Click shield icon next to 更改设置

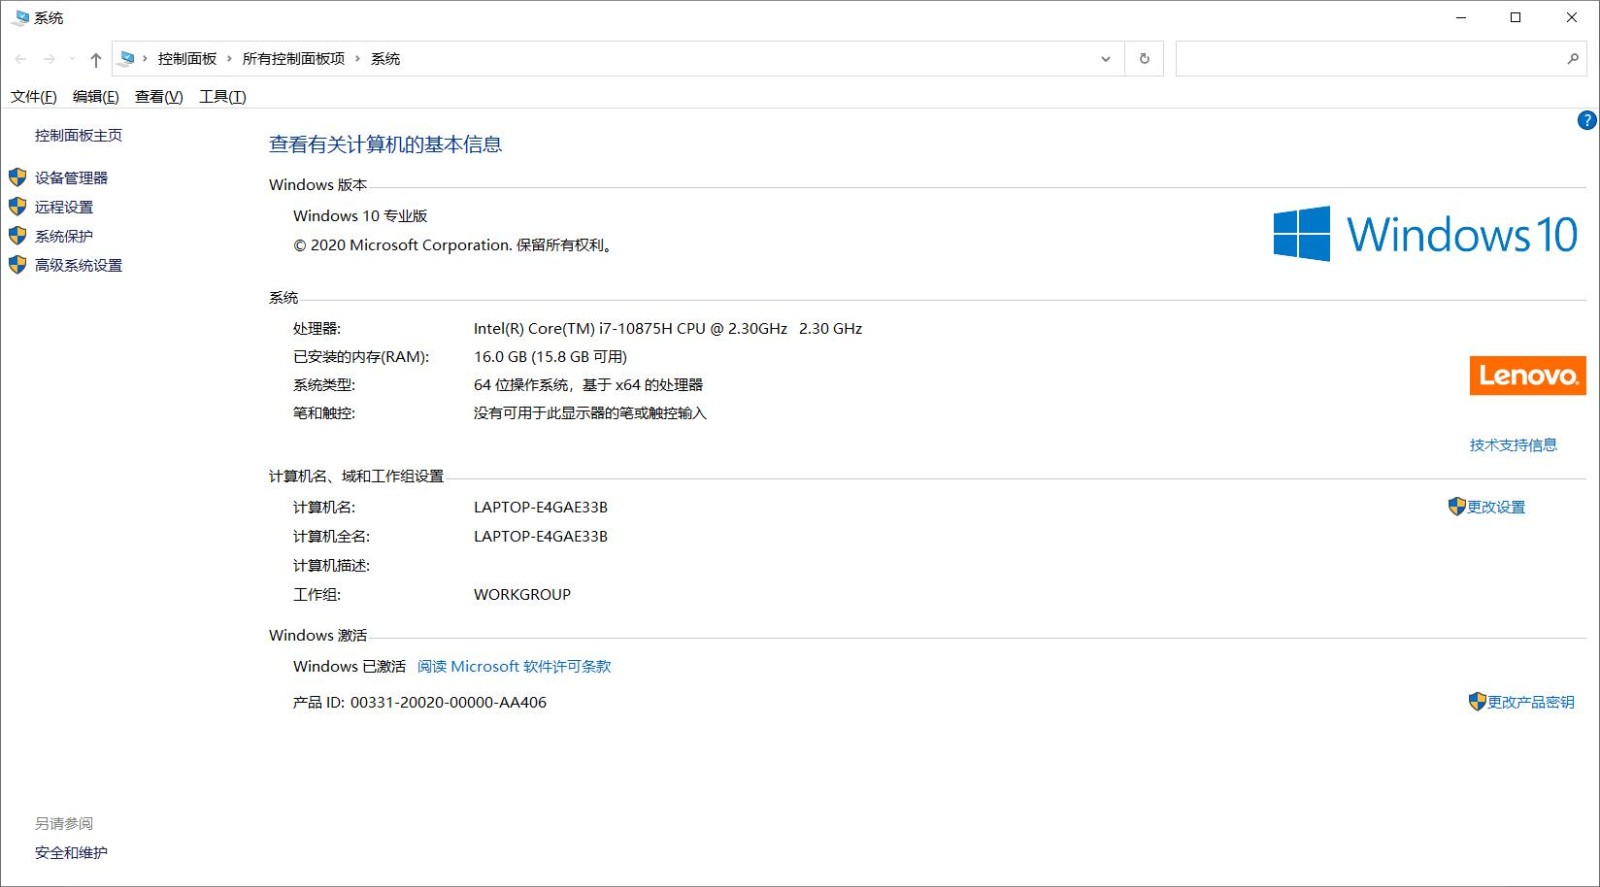click(1457, 506)
